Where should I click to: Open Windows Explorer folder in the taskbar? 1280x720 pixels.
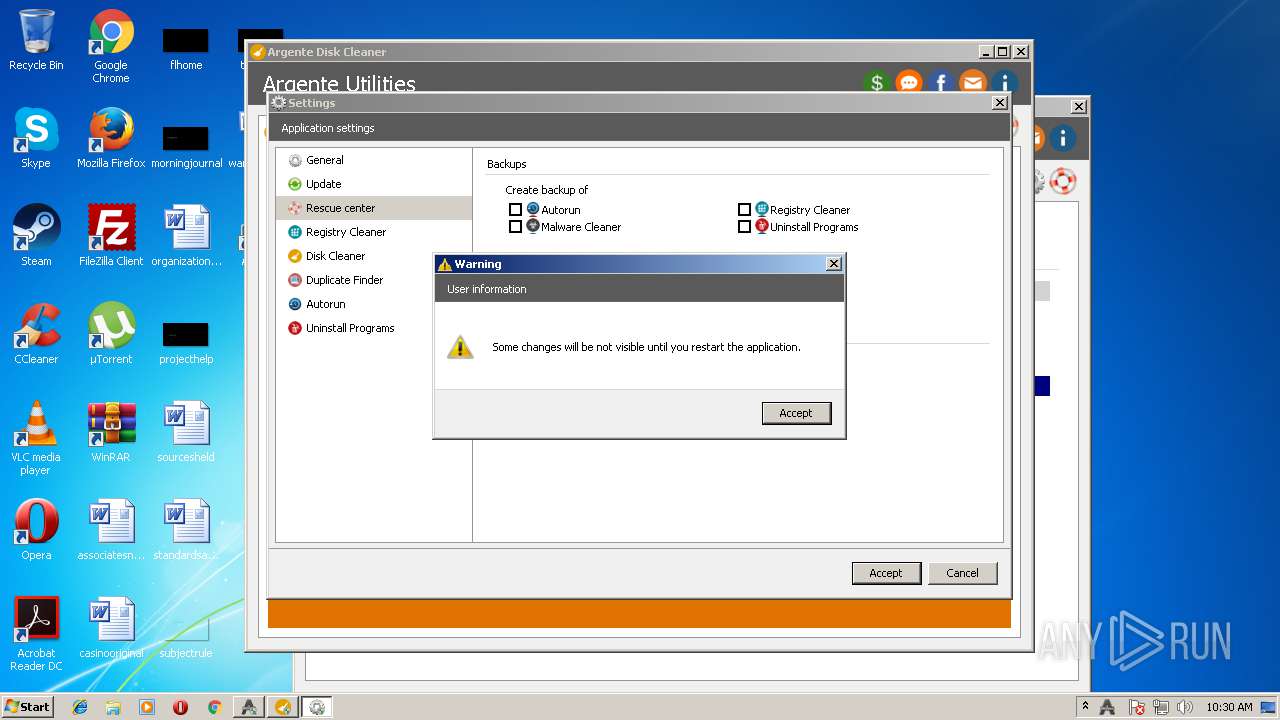(113, 707)
